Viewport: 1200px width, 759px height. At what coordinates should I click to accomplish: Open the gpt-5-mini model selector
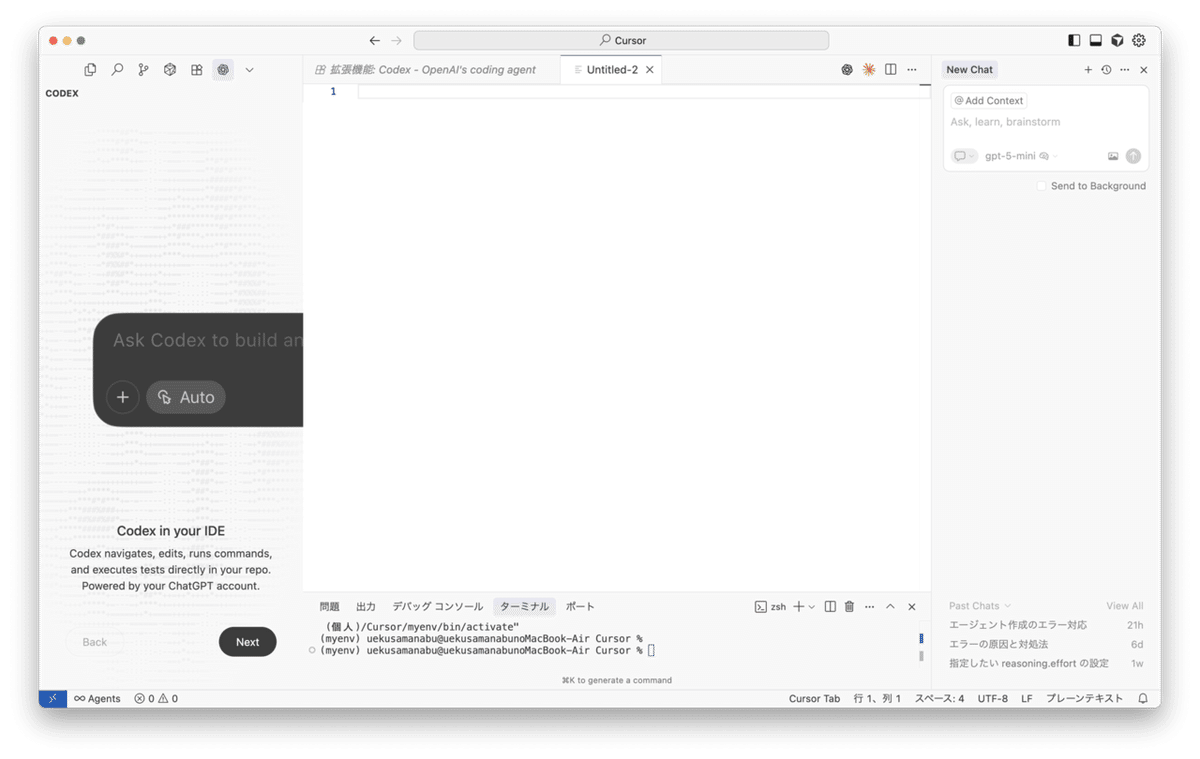(1010, 156)
